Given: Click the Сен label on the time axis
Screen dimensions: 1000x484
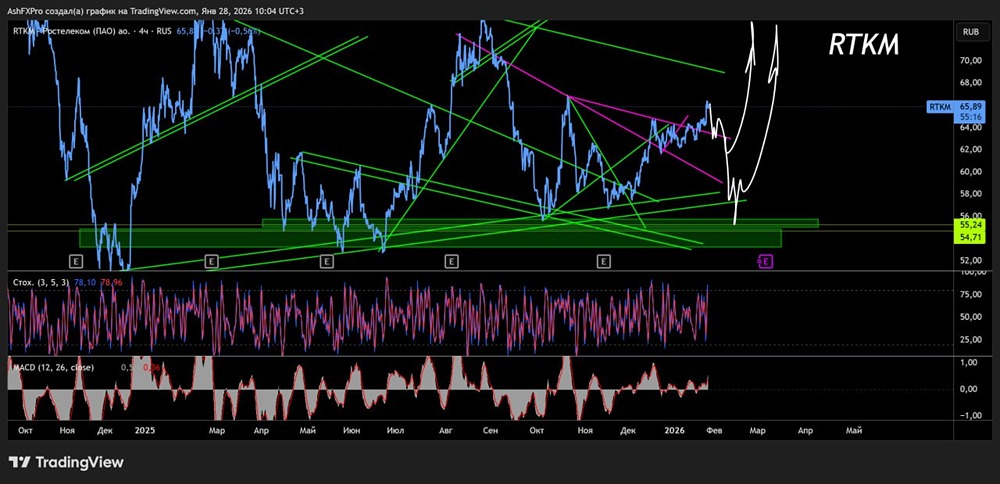Looking at the screenshot, I should pyautogui.click(x=490, y=430).
